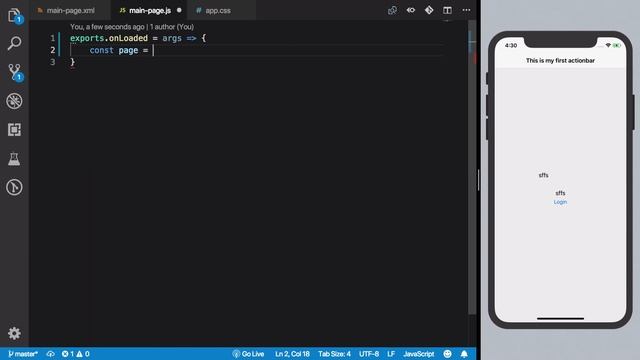Click the 4:30 clock in simulator status bar

(511, 45)
